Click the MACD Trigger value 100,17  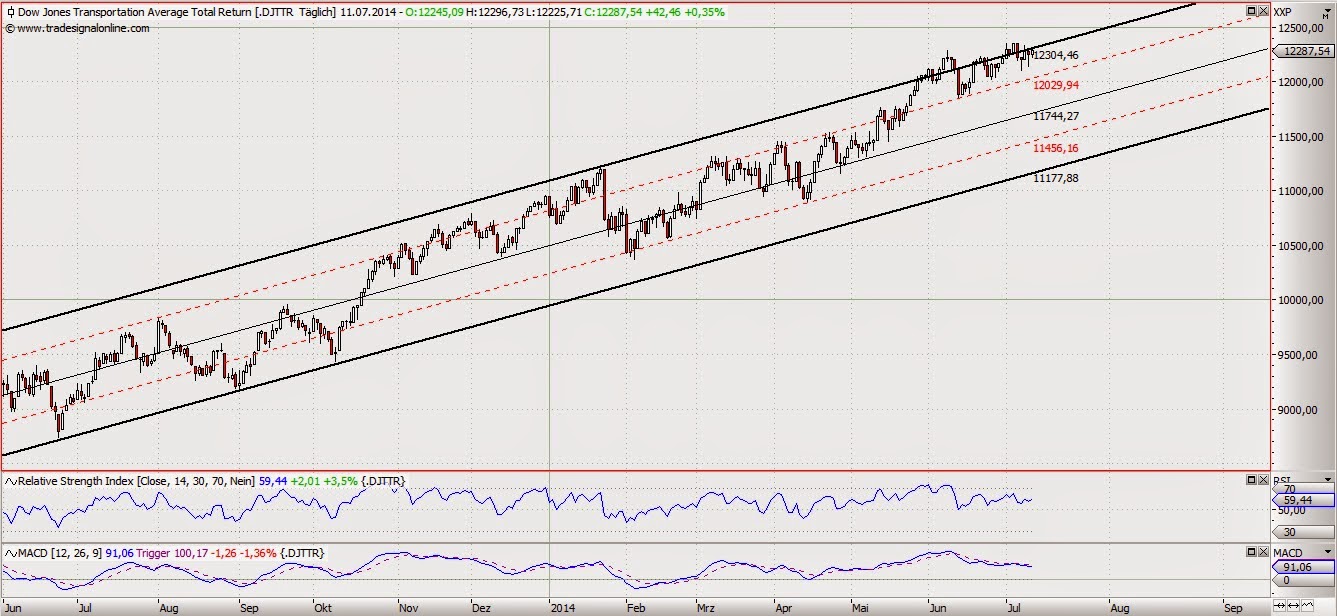click(189, 553)
